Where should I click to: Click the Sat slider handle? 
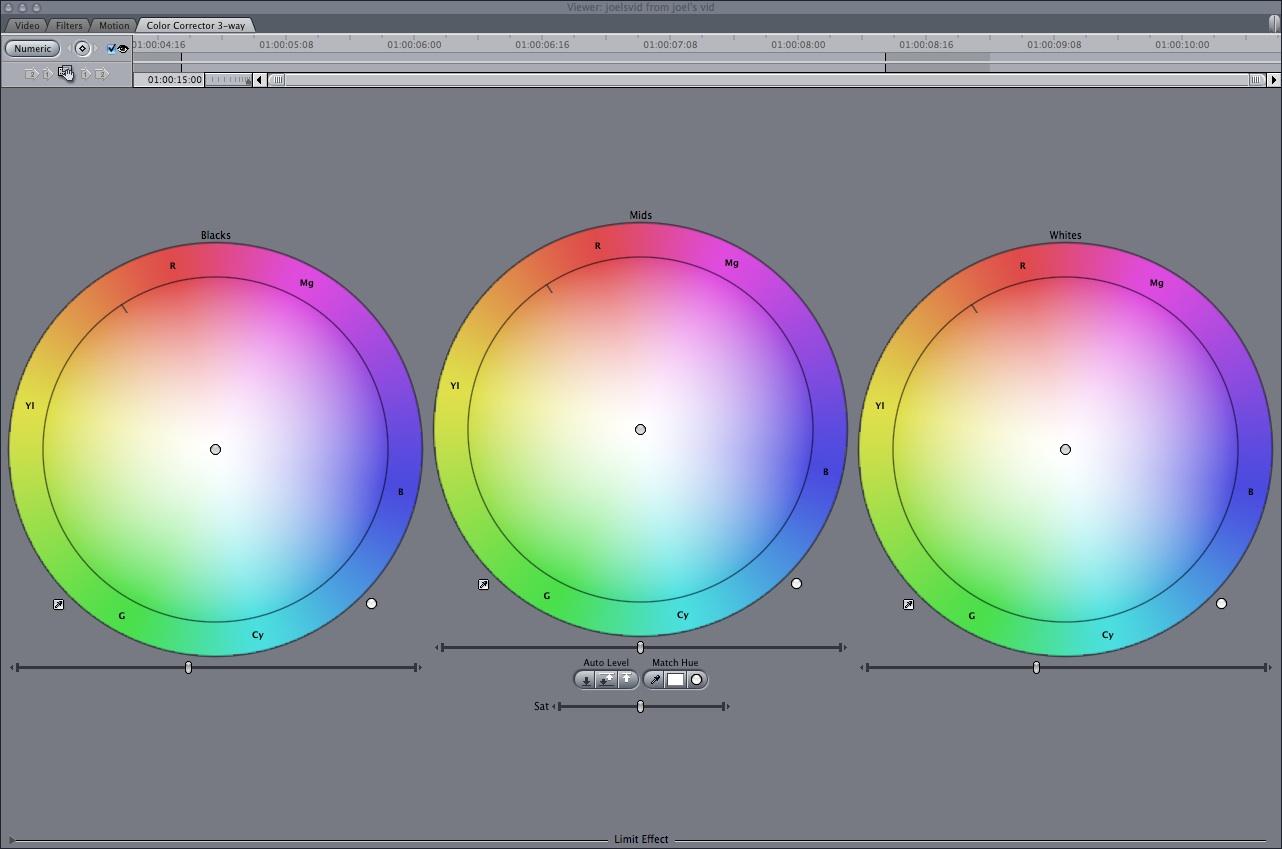coord(640,706)
